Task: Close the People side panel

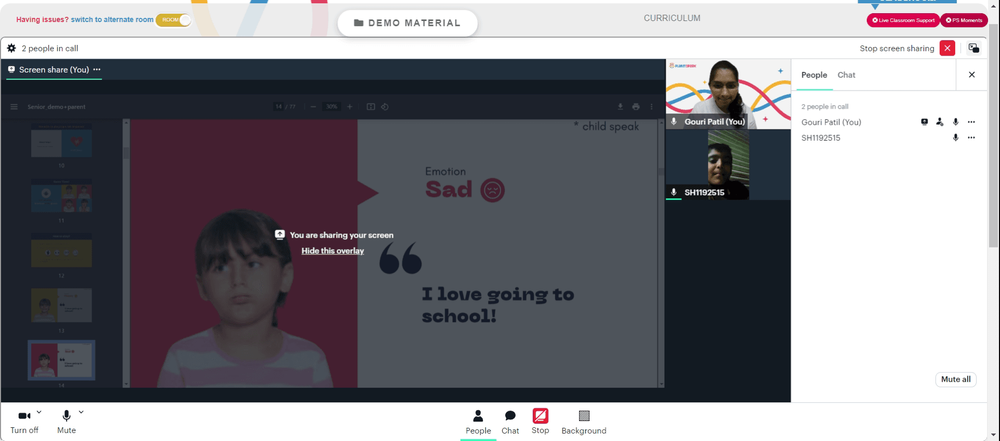Action: point(971,75)
